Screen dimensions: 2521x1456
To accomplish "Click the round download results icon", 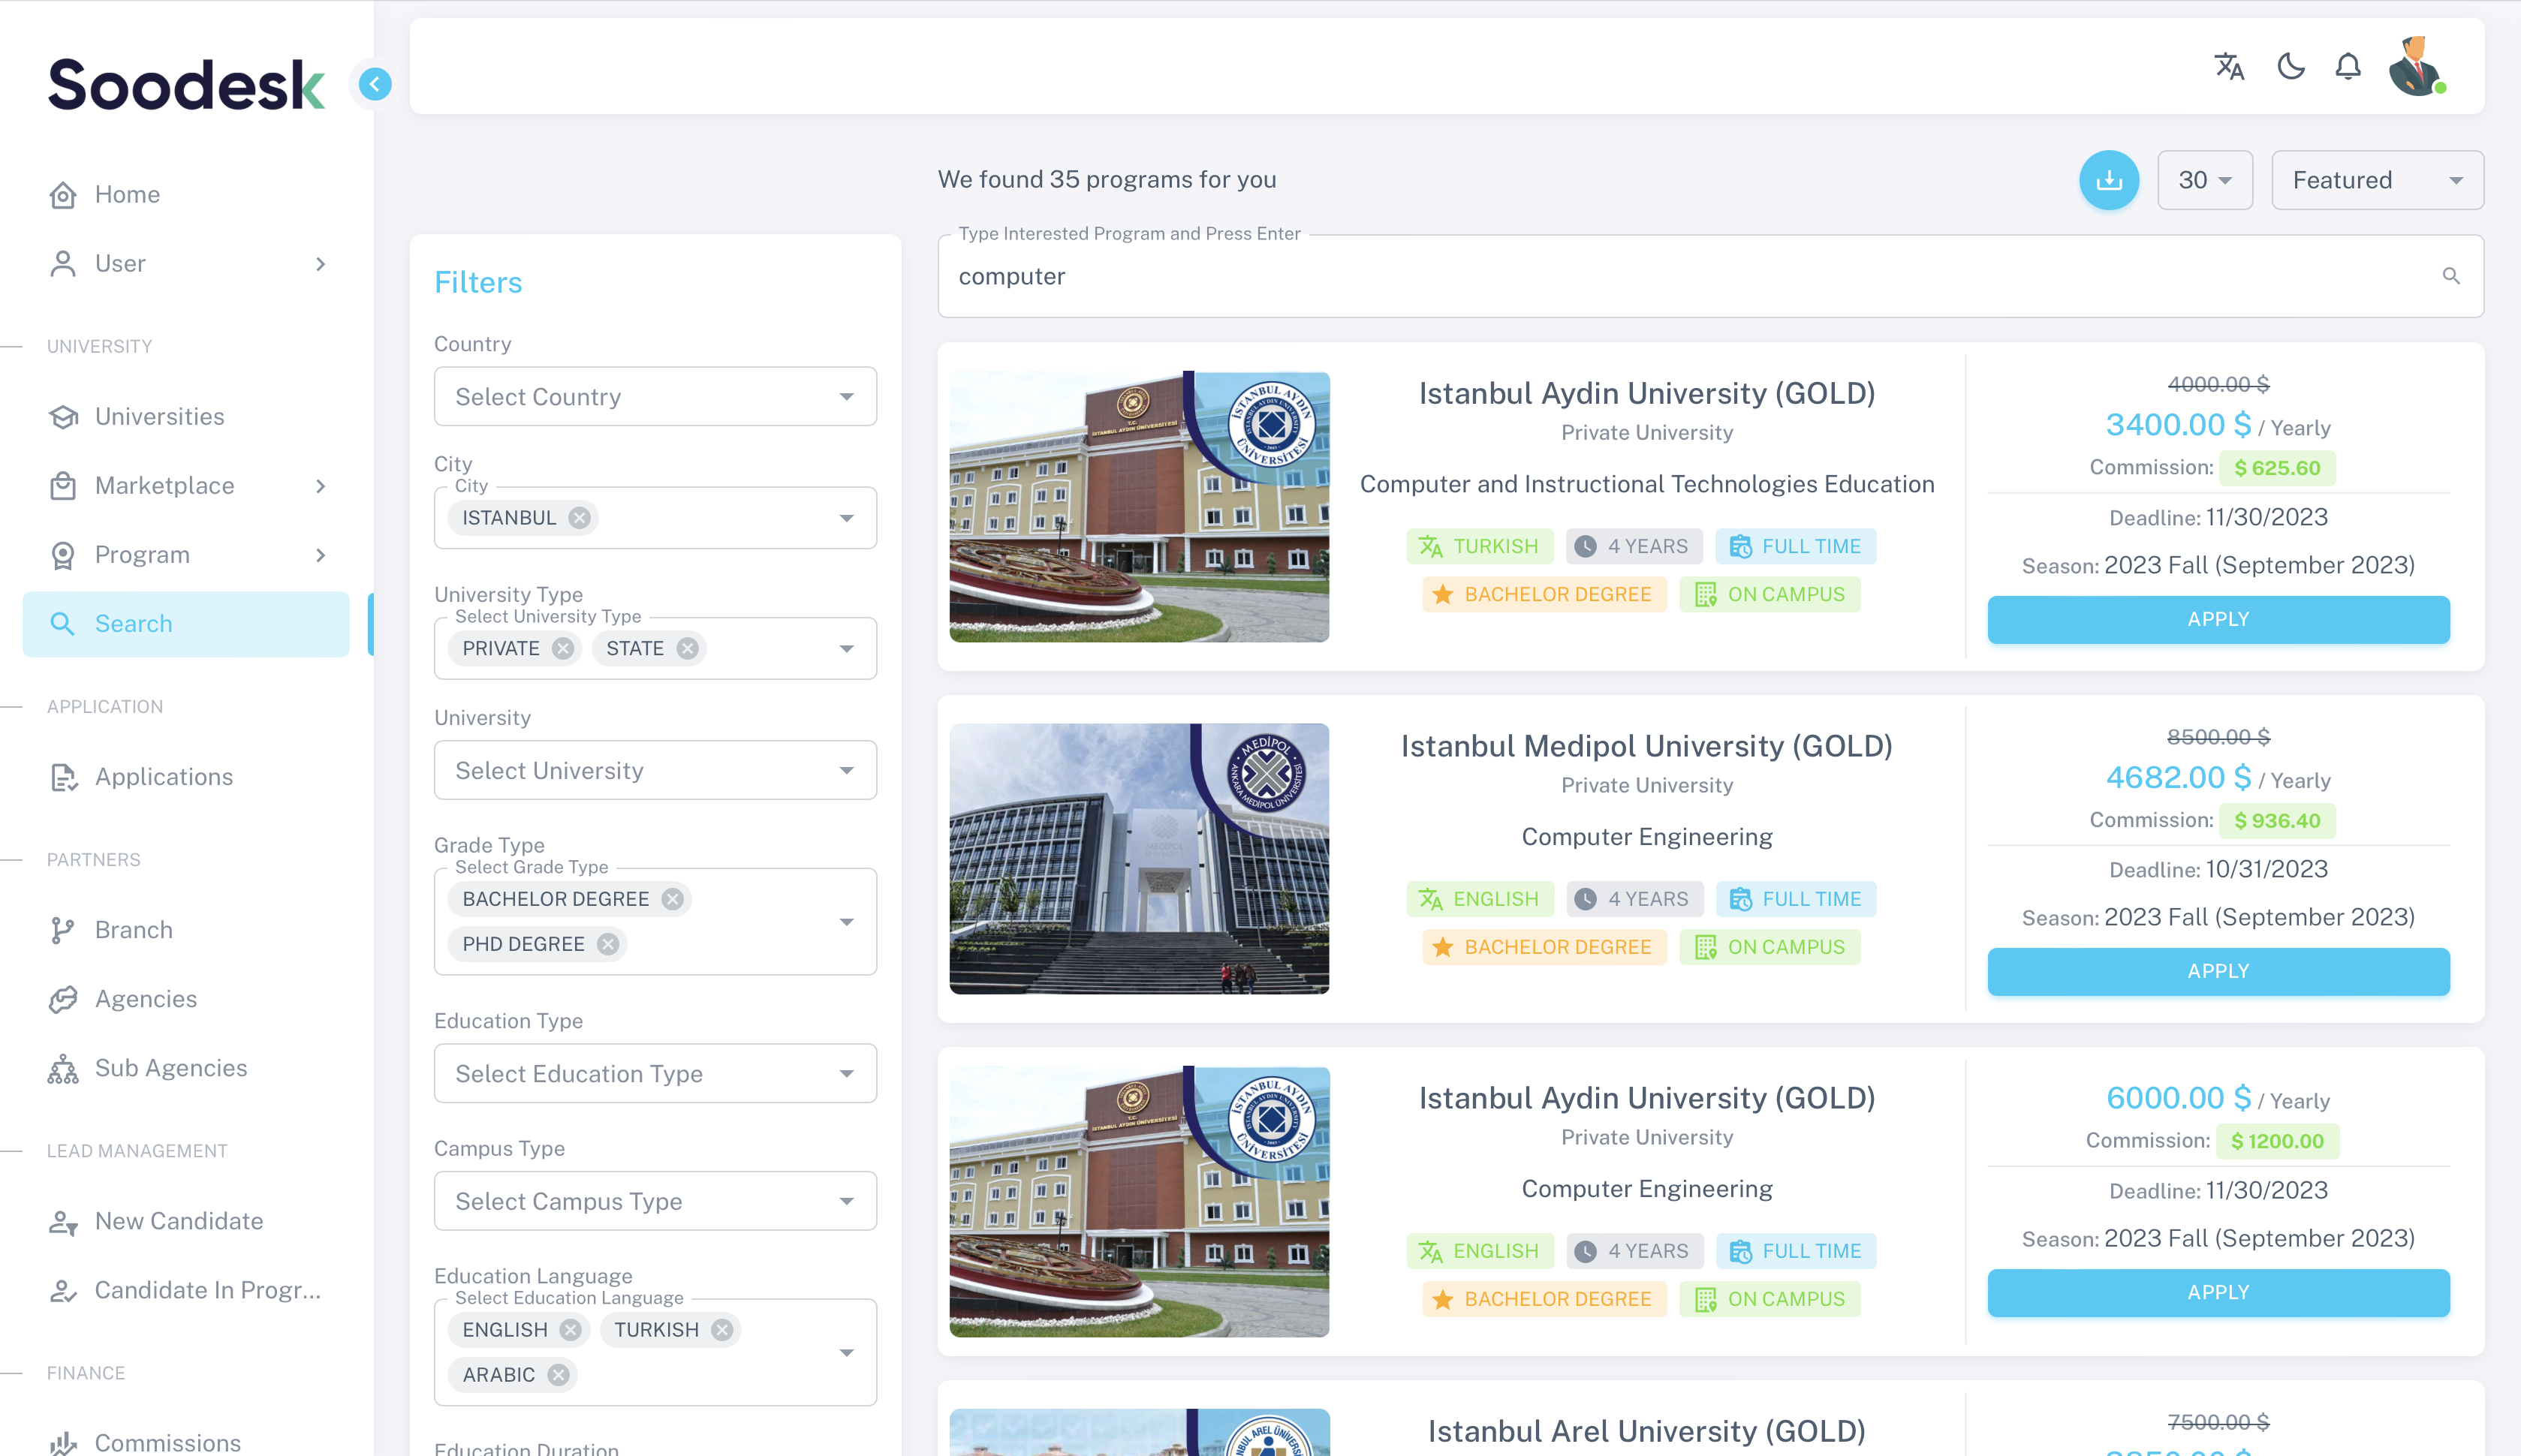I will coord(2110,180).
